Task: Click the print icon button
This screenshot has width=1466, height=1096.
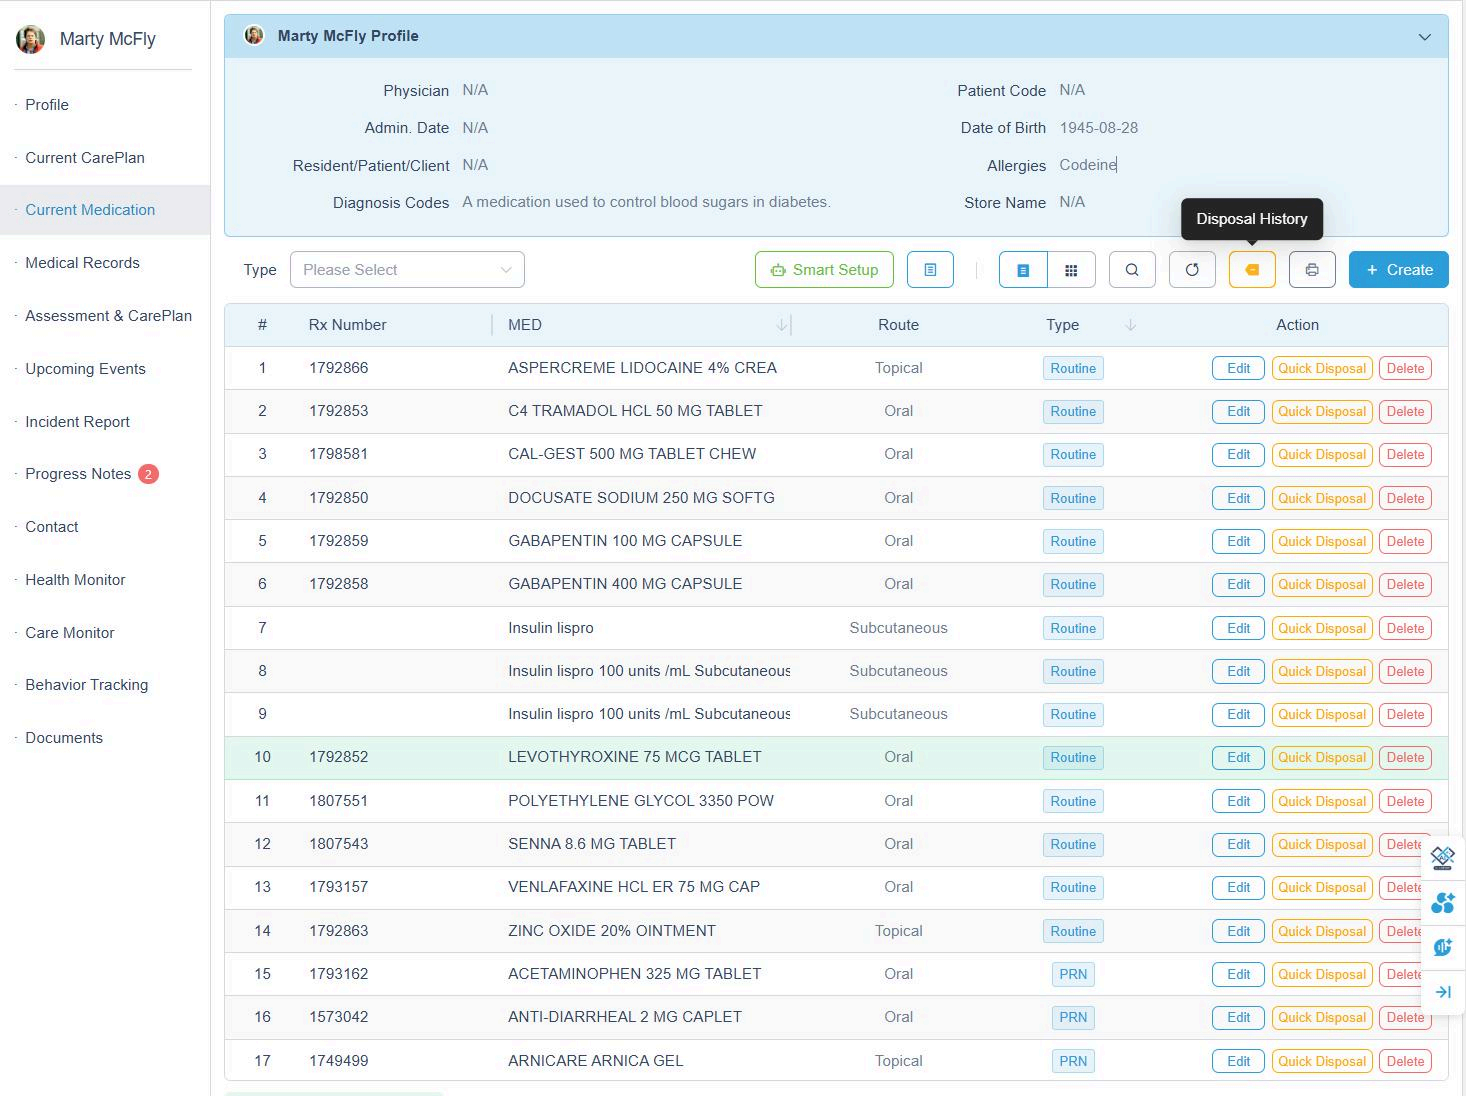Action: pyautogui.click(x=1312, y=270)
